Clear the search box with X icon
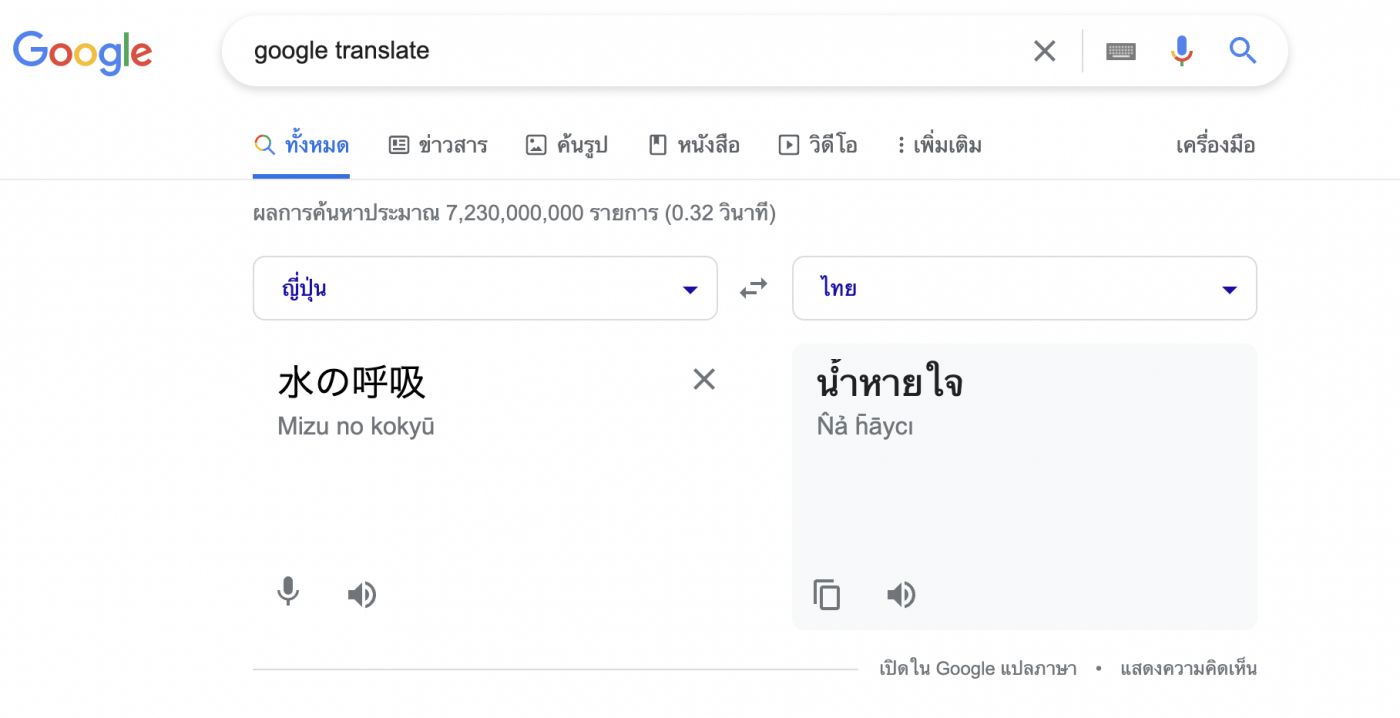 pyautogui.click(x=1044, y=51)
